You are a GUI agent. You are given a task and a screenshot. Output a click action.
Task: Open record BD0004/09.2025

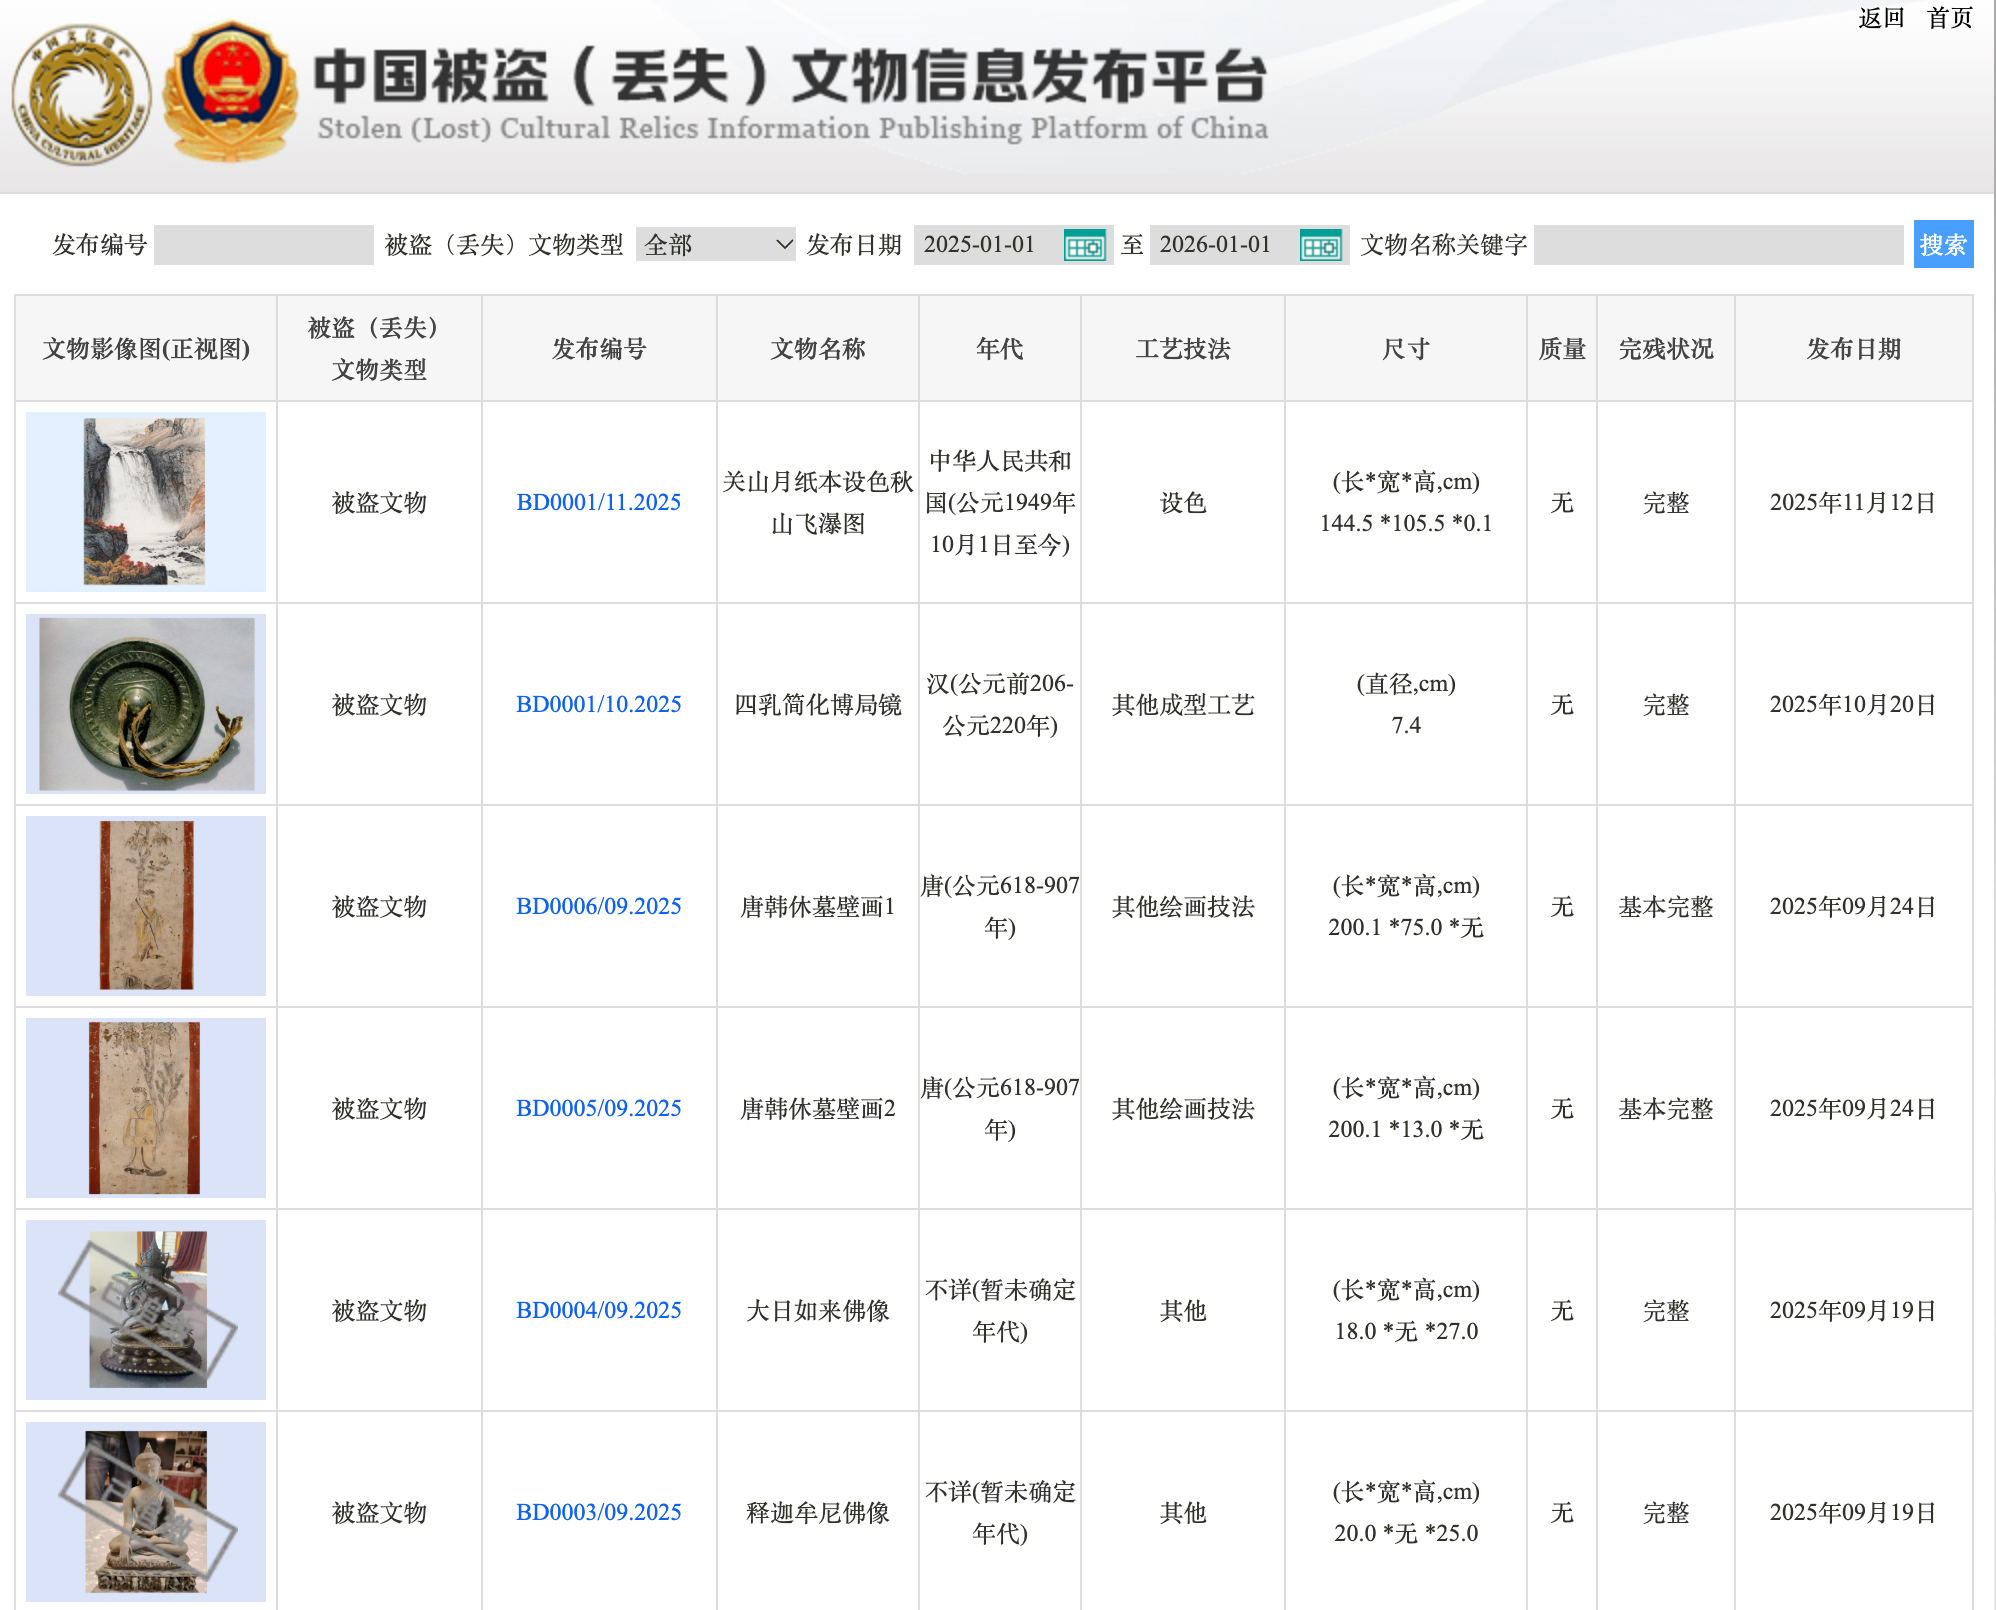click(x=598, y=1310)
